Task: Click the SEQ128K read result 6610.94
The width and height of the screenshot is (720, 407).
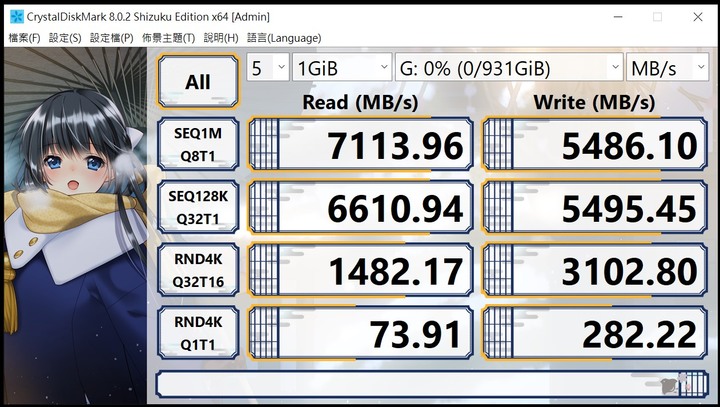Action: tap(360, 207)
